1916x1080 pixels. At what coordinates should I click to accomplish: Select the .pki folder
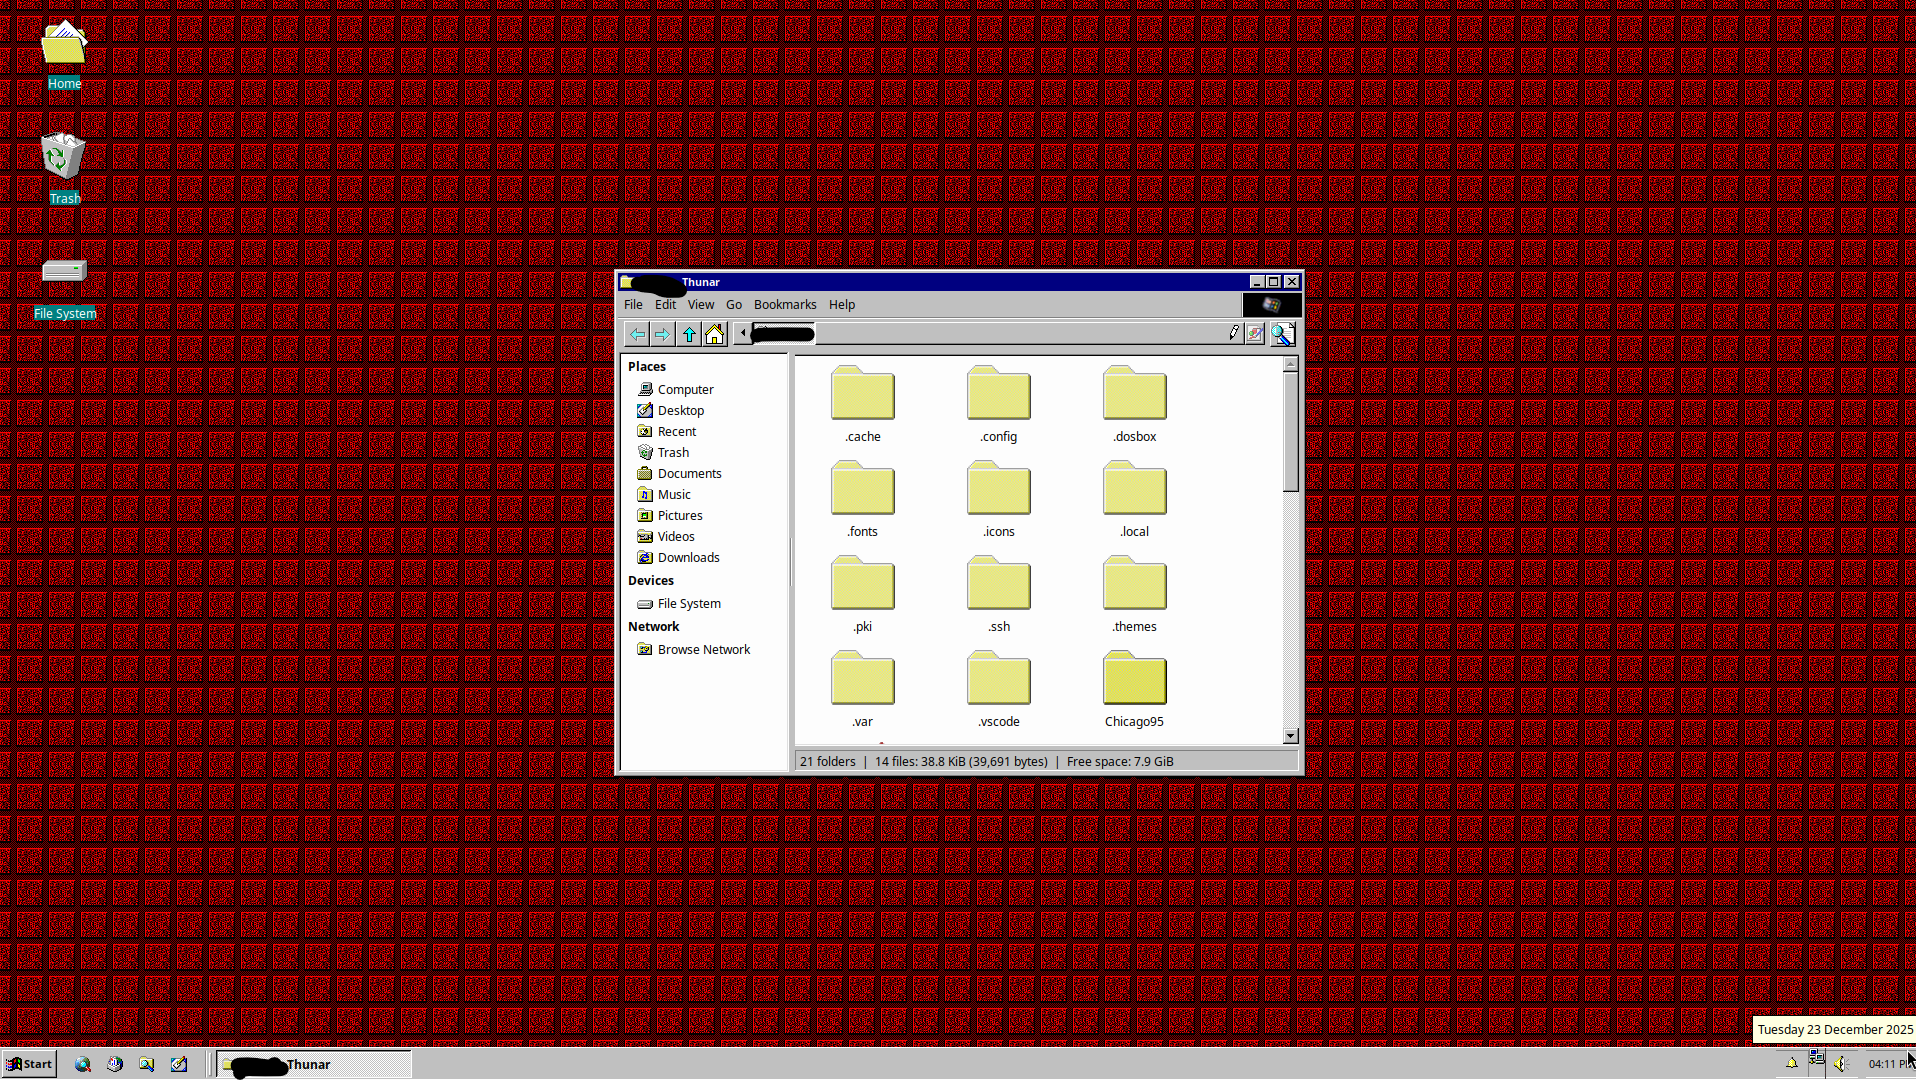(863, 595)
